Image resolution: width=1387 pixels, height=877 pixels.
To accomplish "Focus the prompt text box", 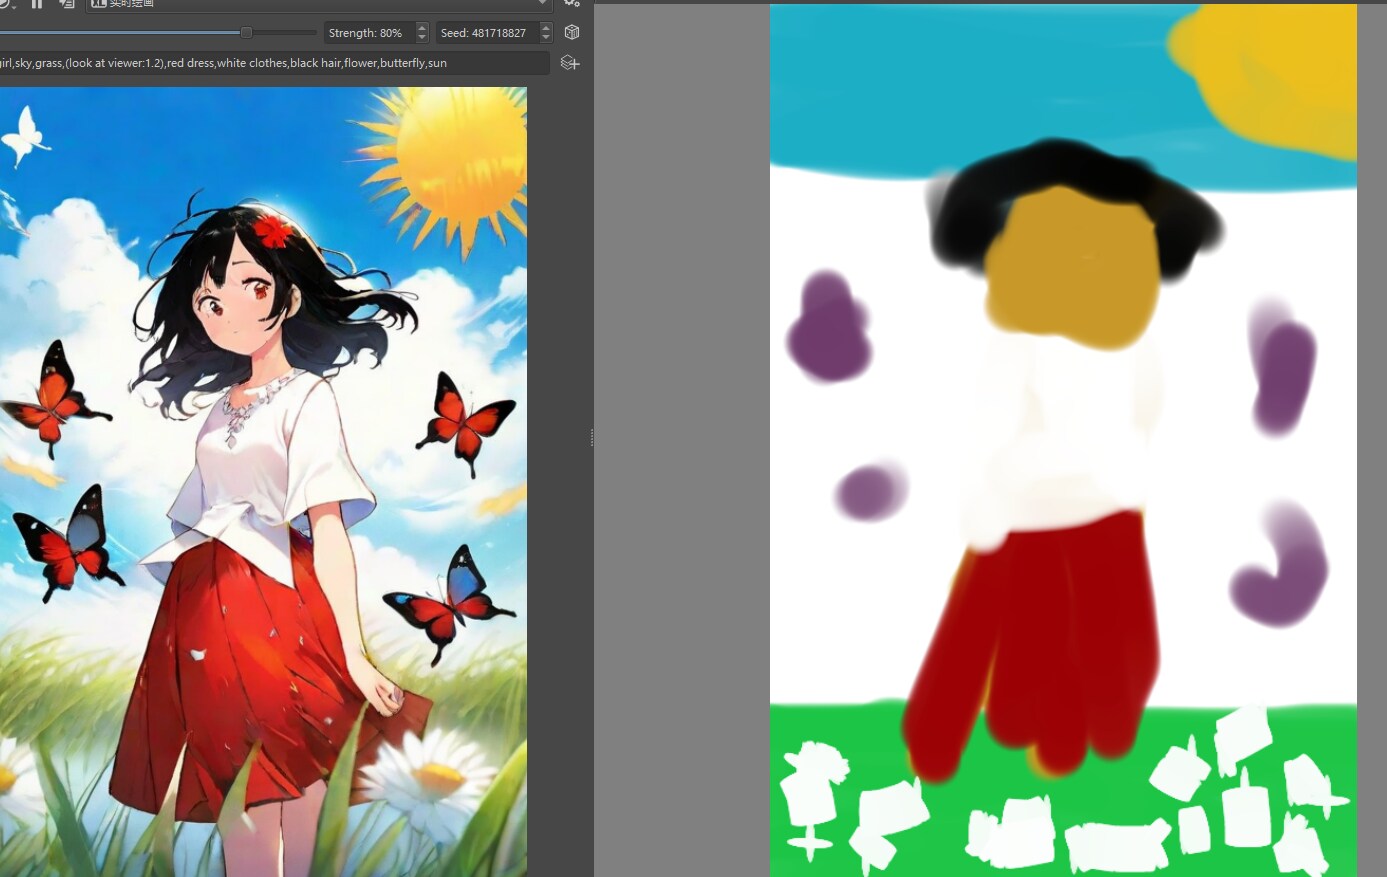I will click(x=270, y=63).
